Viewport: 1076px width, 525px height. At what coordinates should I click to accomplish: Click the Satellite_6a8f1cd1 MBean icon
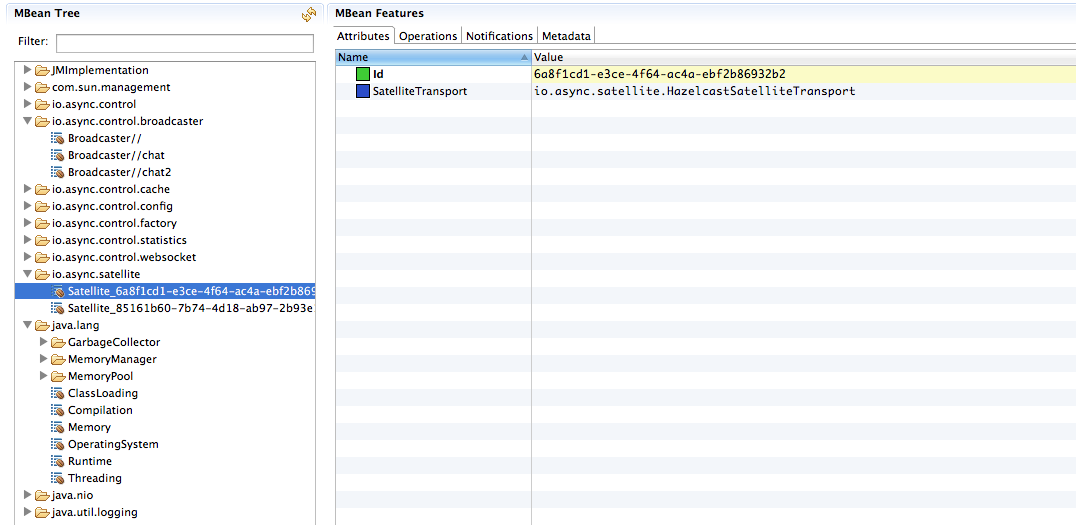[58, 291]
